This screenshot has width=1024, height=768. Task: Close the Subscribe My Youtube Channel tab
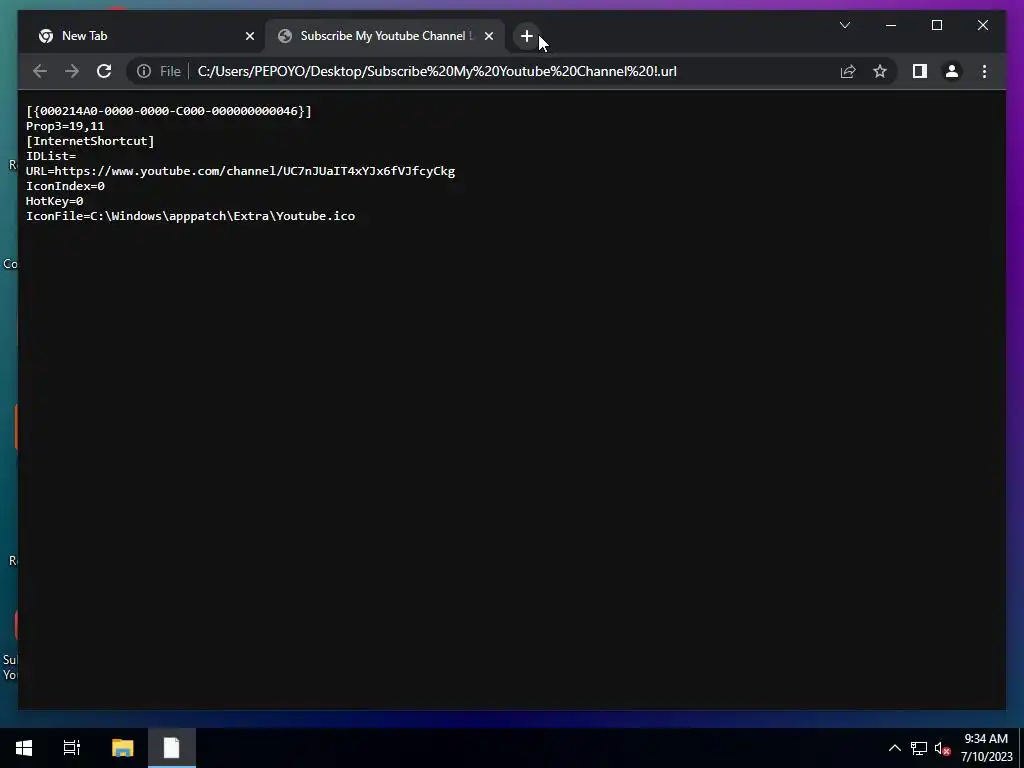(488, 36)
